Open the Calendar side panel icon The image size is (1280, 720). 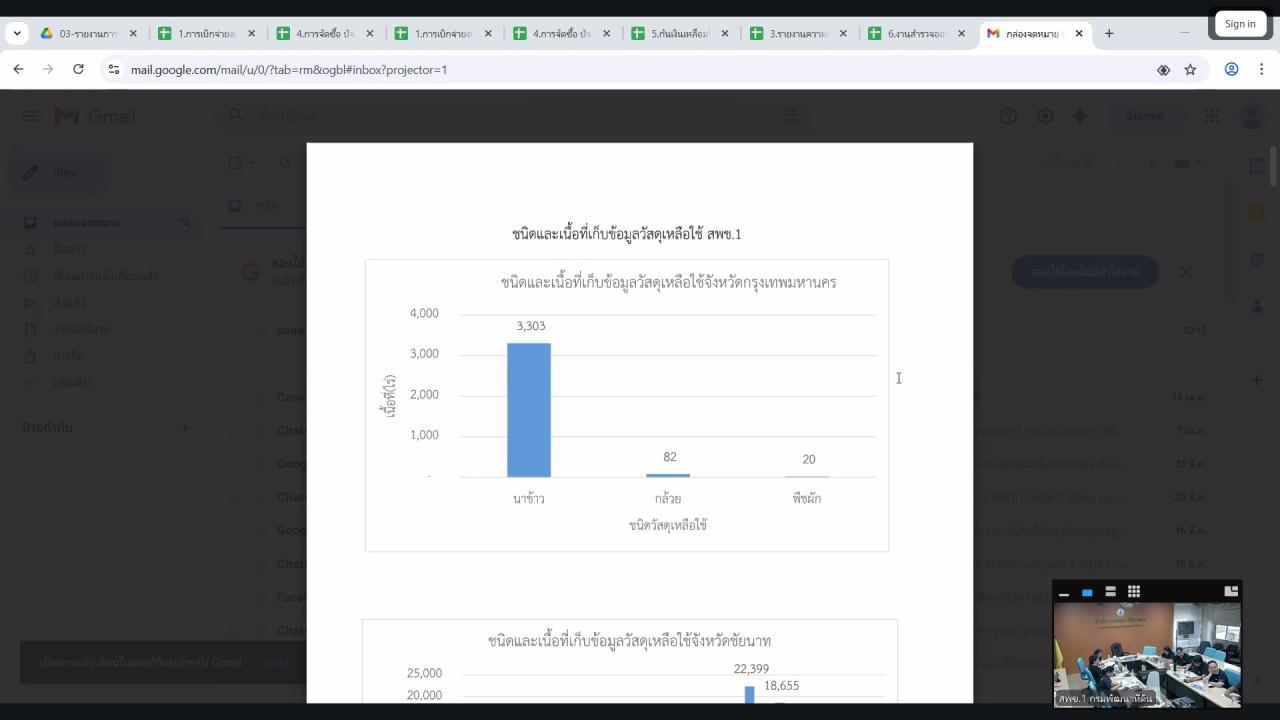coord(1257,166)
